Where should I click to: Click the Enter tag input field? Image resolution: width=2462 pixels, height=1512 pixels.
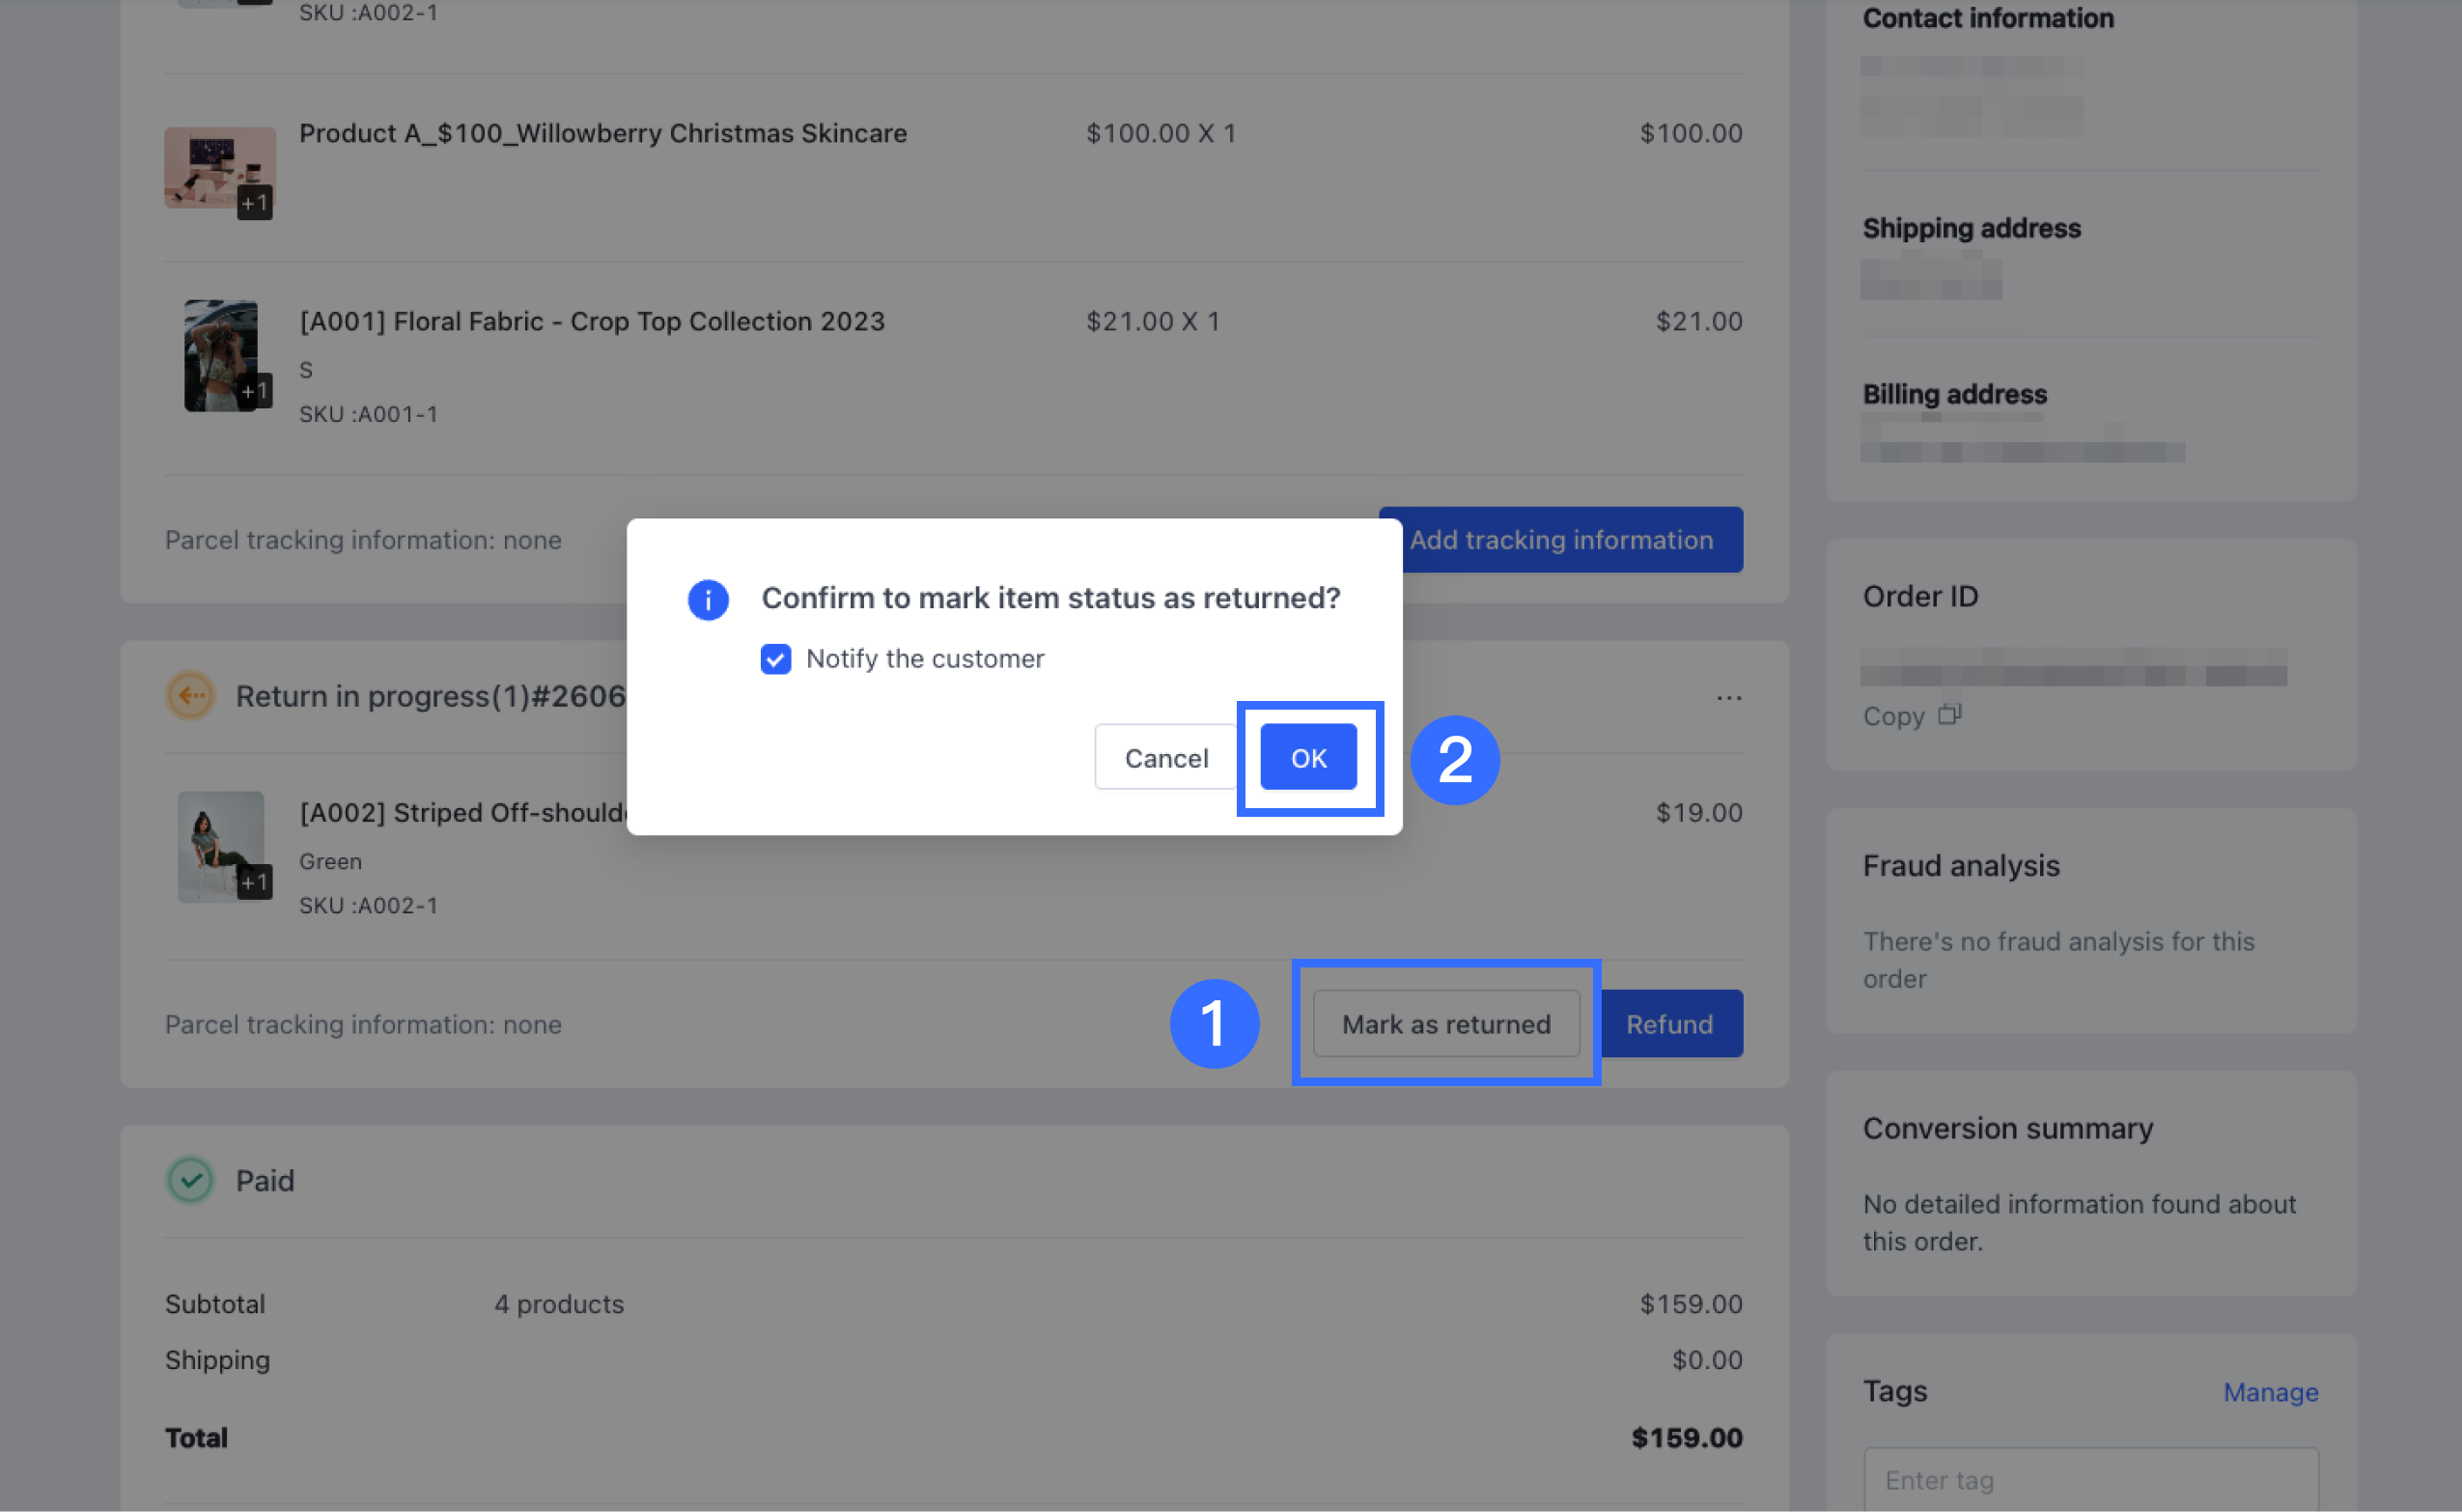point(2089,1479)
